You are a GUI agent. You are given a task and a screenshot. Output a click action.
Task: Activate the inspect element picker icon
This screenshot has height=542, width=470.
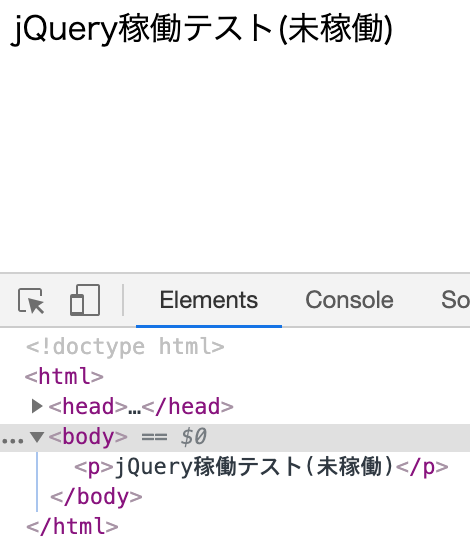pos(31,301)
